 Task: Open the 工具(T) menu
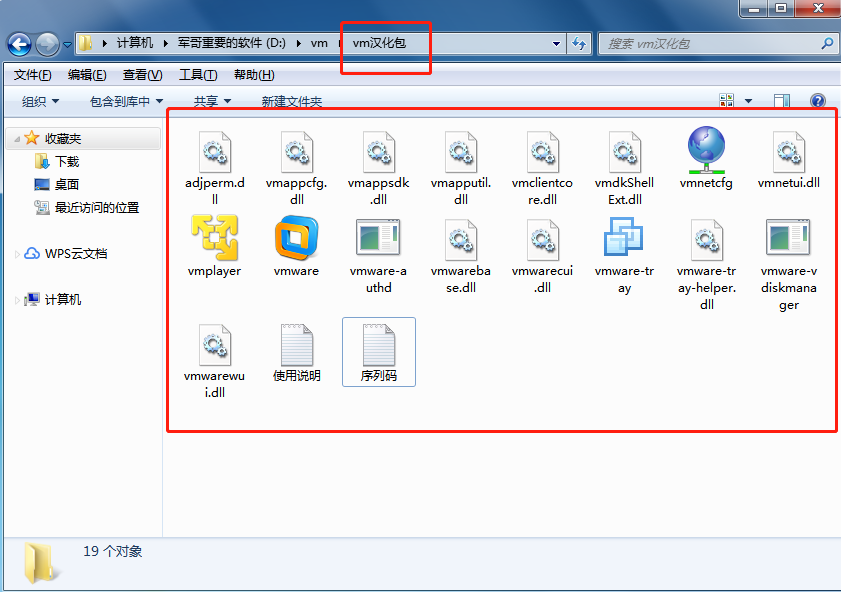click(x=198, y=75)
